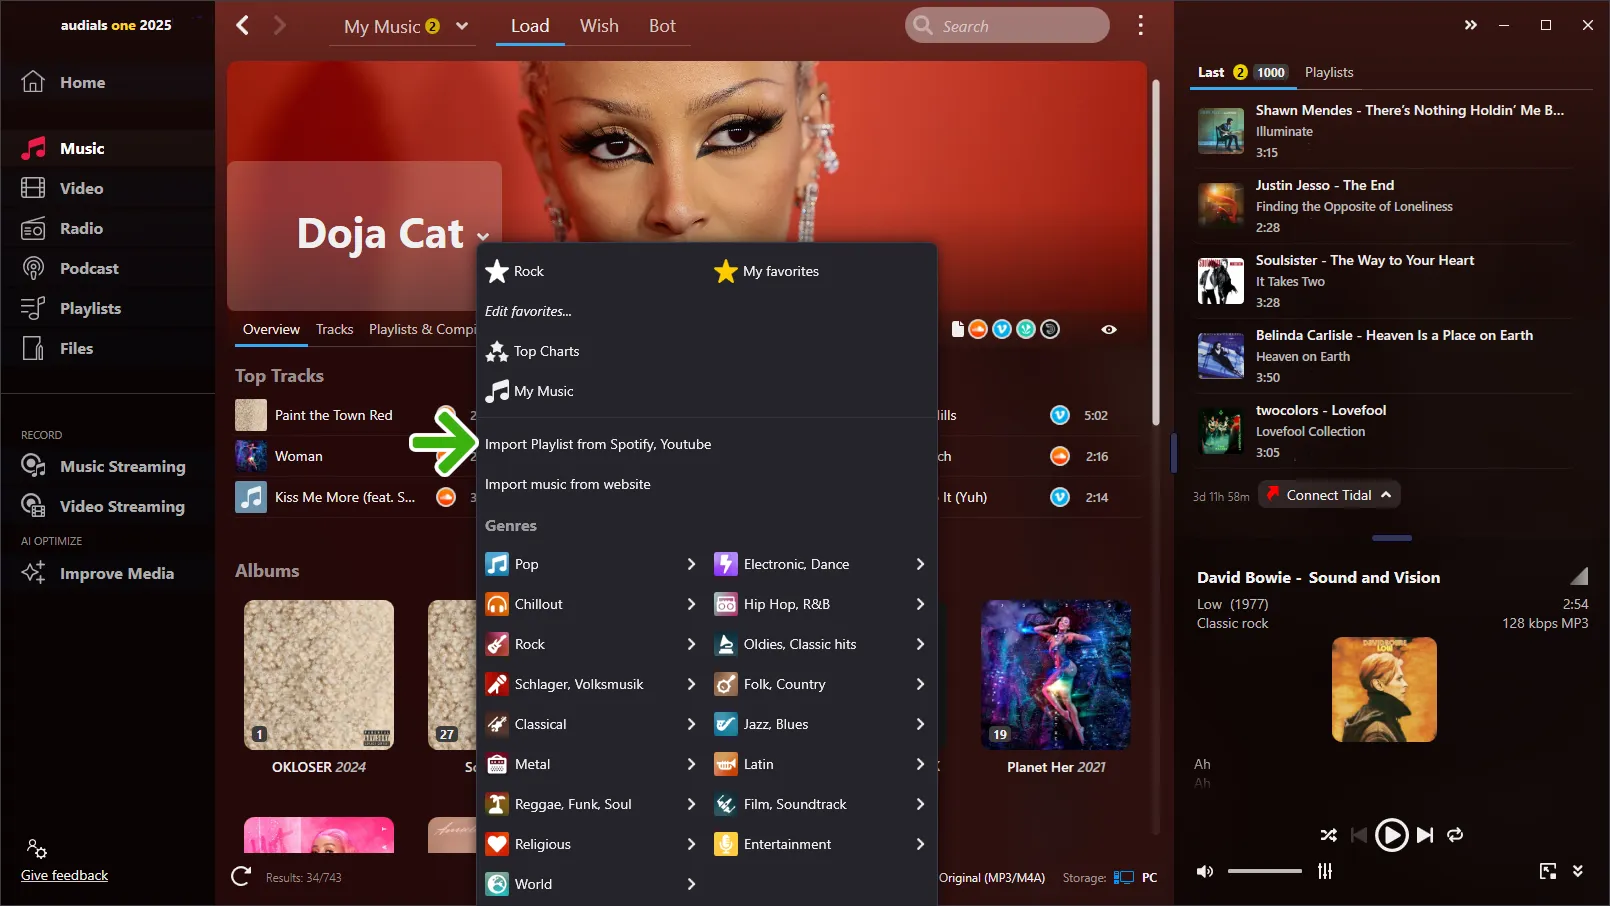Open the Files section
1610x906 pixels.
point(76,348)
